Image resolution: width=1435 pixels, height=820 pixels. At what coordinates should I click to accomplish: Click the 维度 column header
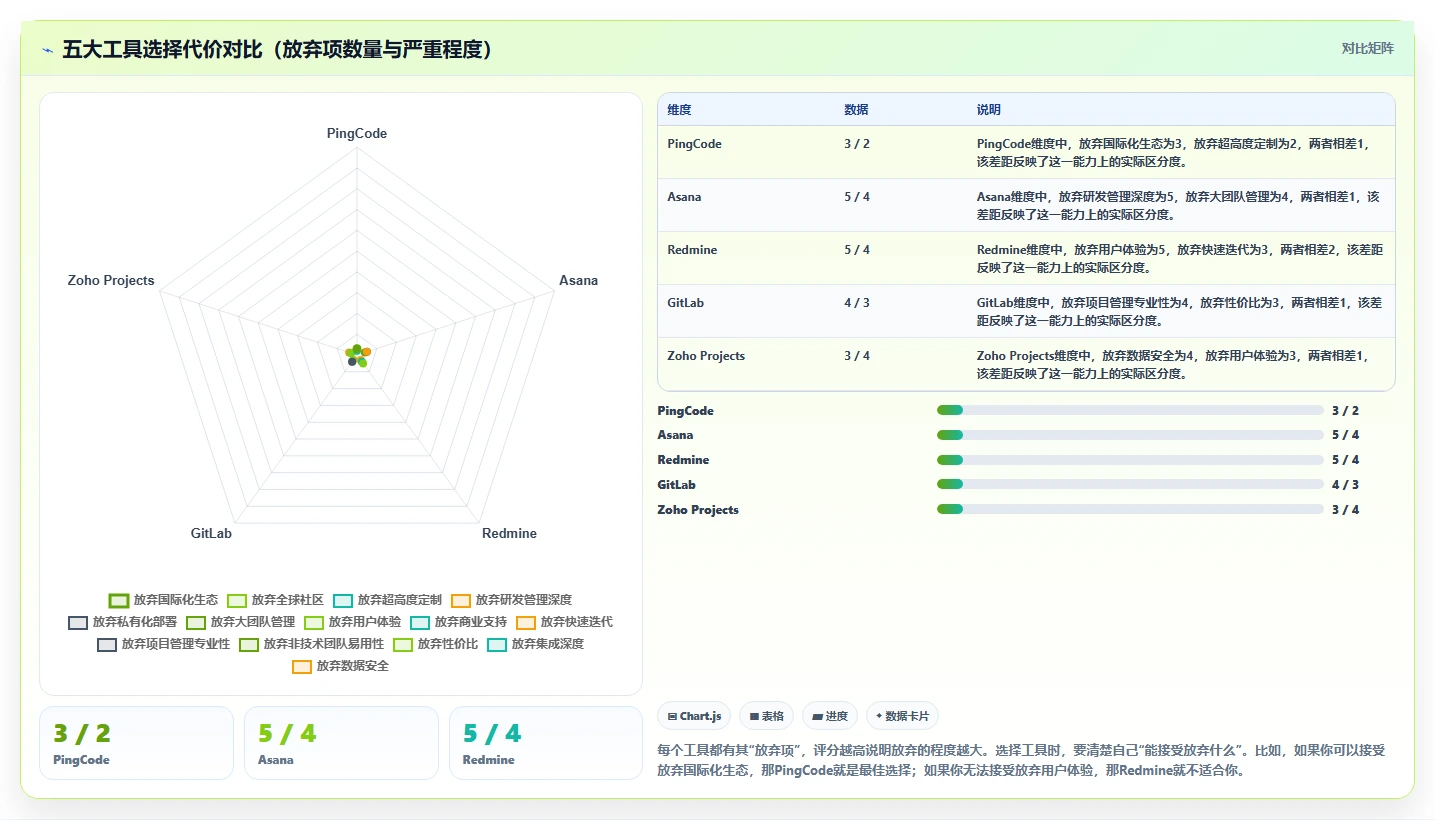679,110
